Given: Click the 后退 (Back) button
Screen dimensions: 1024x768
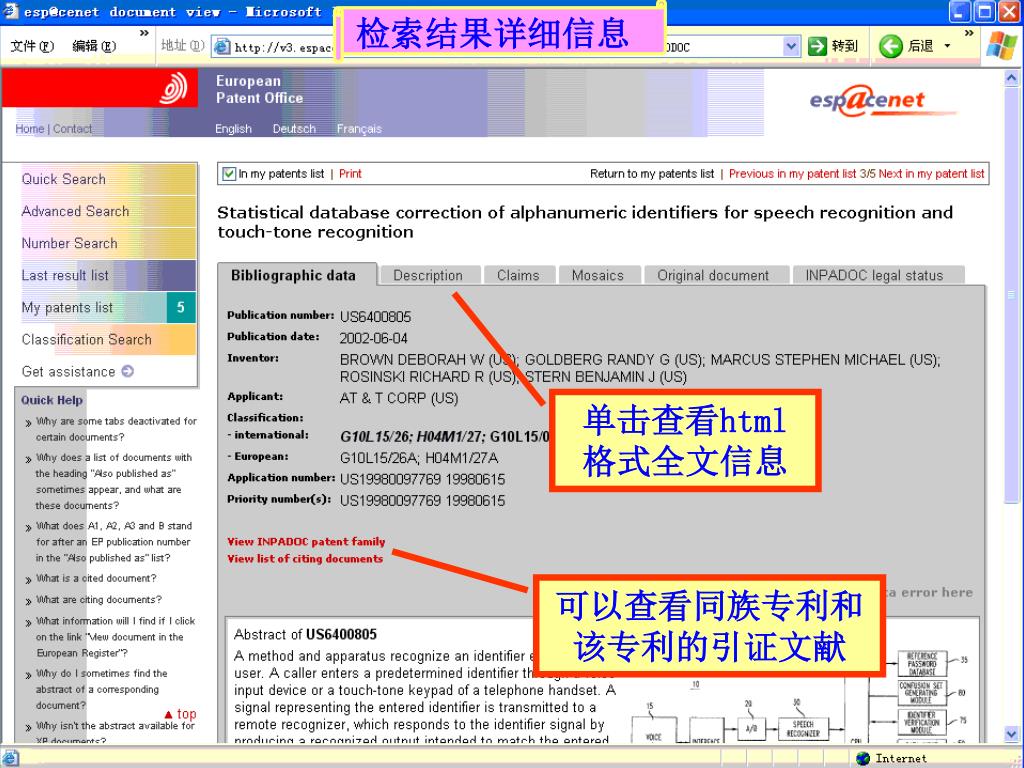Looking at the screenshot, I should point(906,46).
